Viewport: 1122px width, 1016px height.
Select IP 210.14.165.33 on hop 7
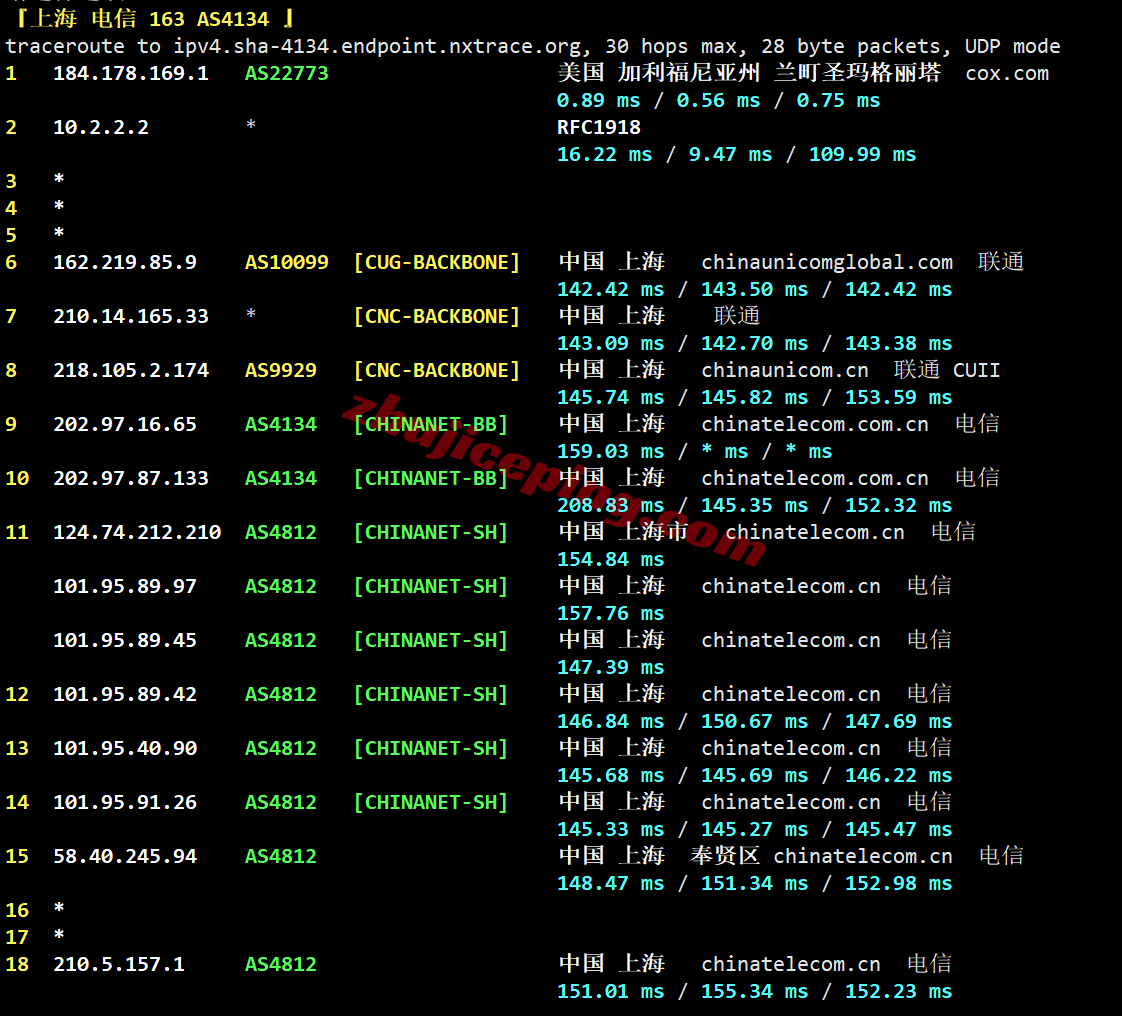tap(131, 317)
